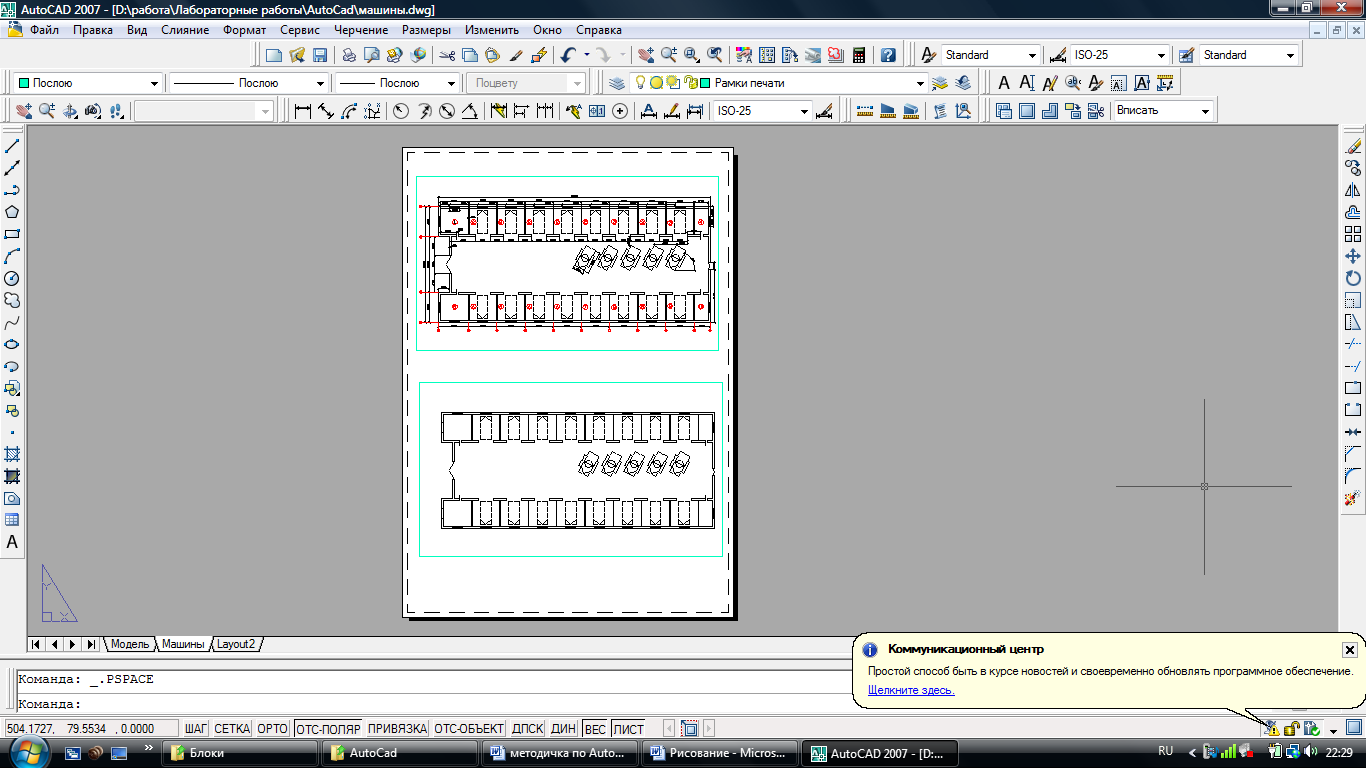Open Help with the question mark icon
This screenshot has width=1366, height=768.
[888, 55]
